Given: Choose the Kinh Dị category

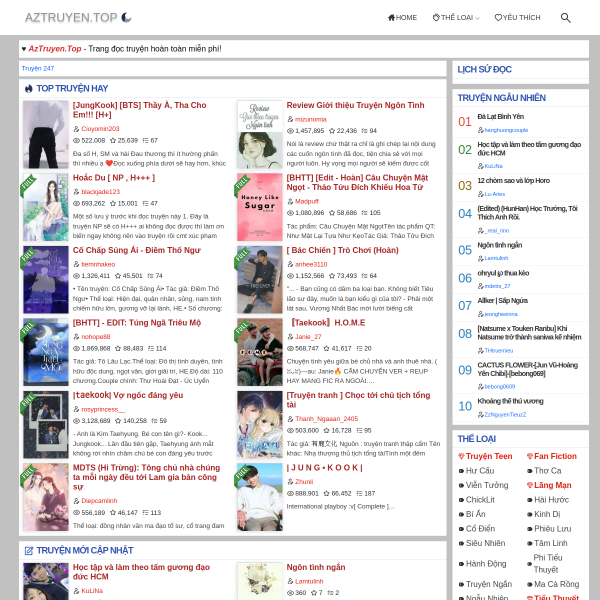Looking at the screenshot, I should click(x=547, y=514).
